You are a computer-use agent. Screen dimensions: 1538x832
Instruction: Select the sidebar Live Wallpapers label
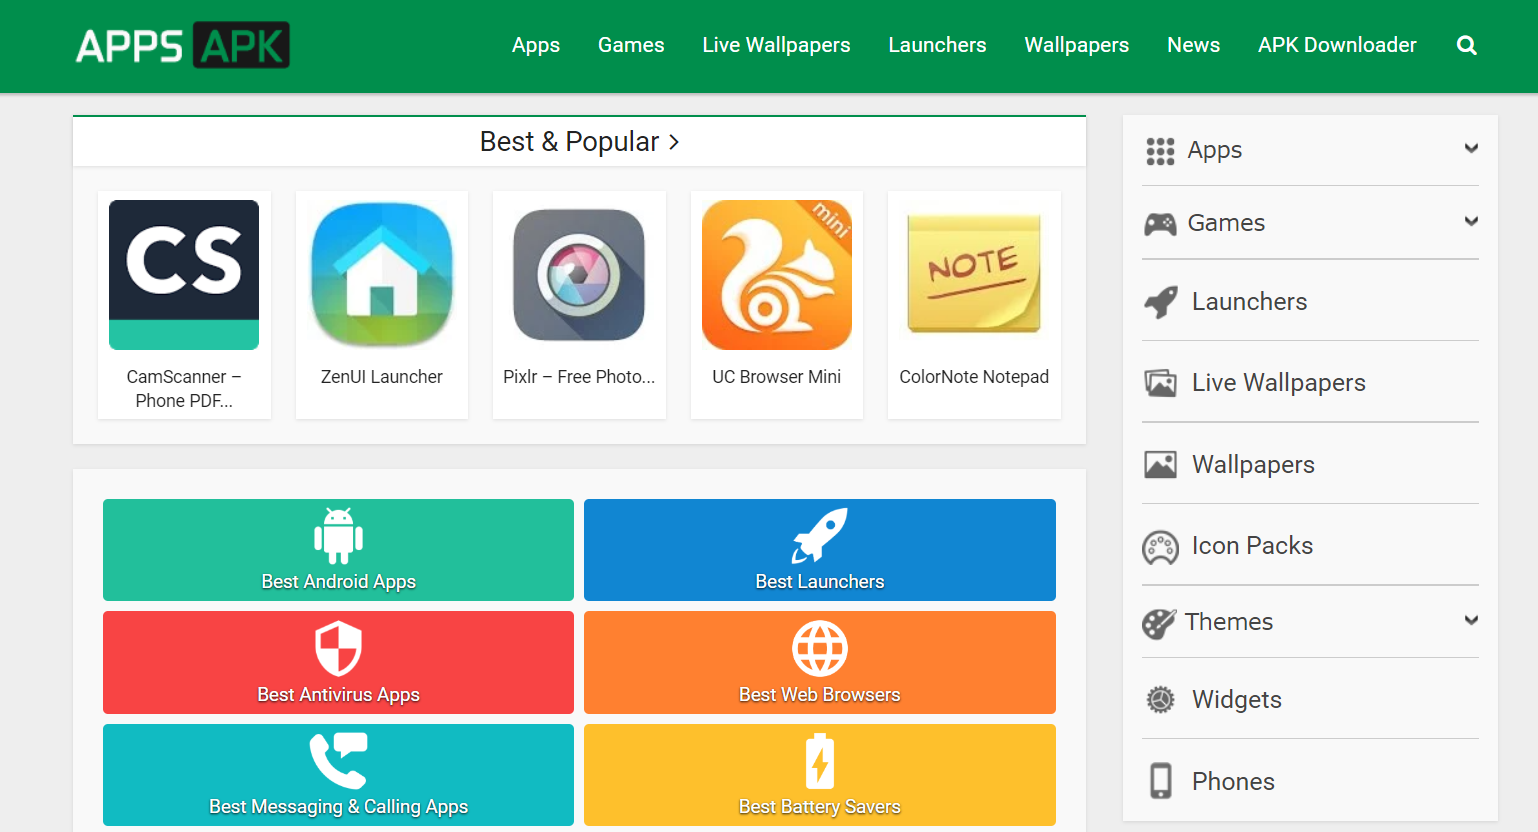click(1278, 383)
